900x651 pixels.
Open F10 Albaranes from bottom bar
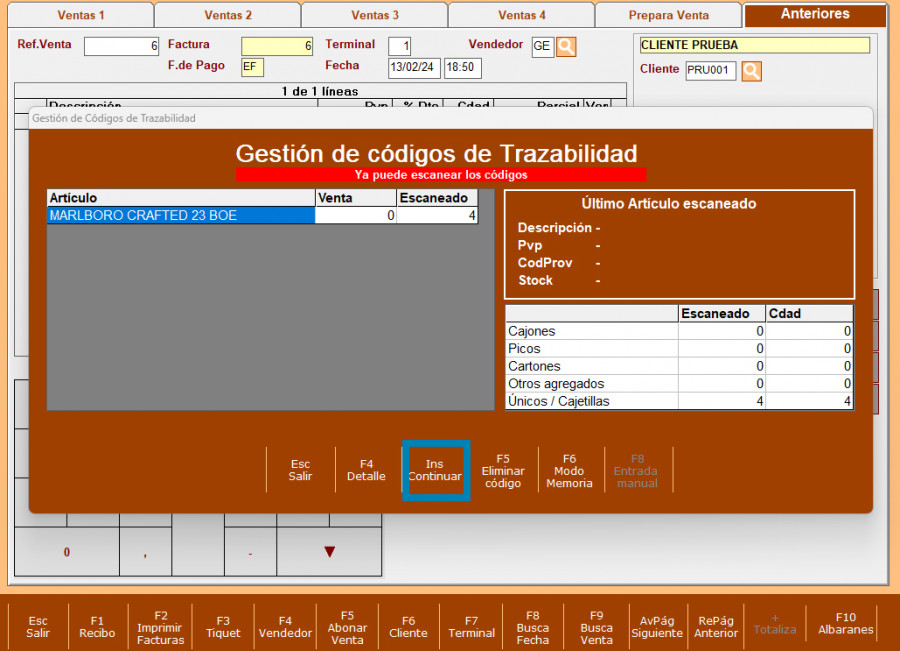pyautogui.click(x=846, y=624)
